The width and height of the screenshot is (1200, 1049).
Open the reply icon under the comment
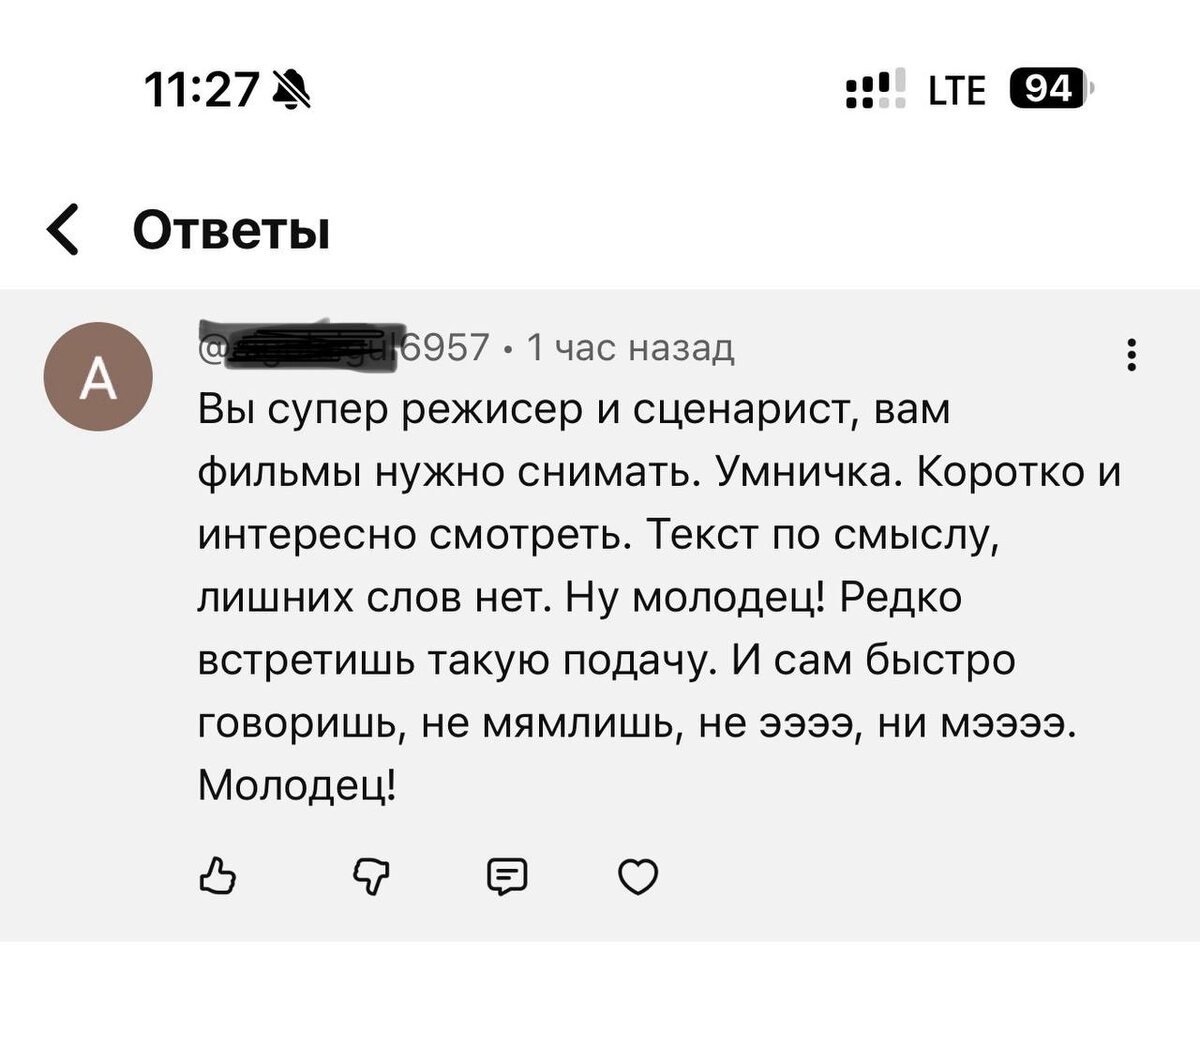pyautogui.click(x=506, y=876)
